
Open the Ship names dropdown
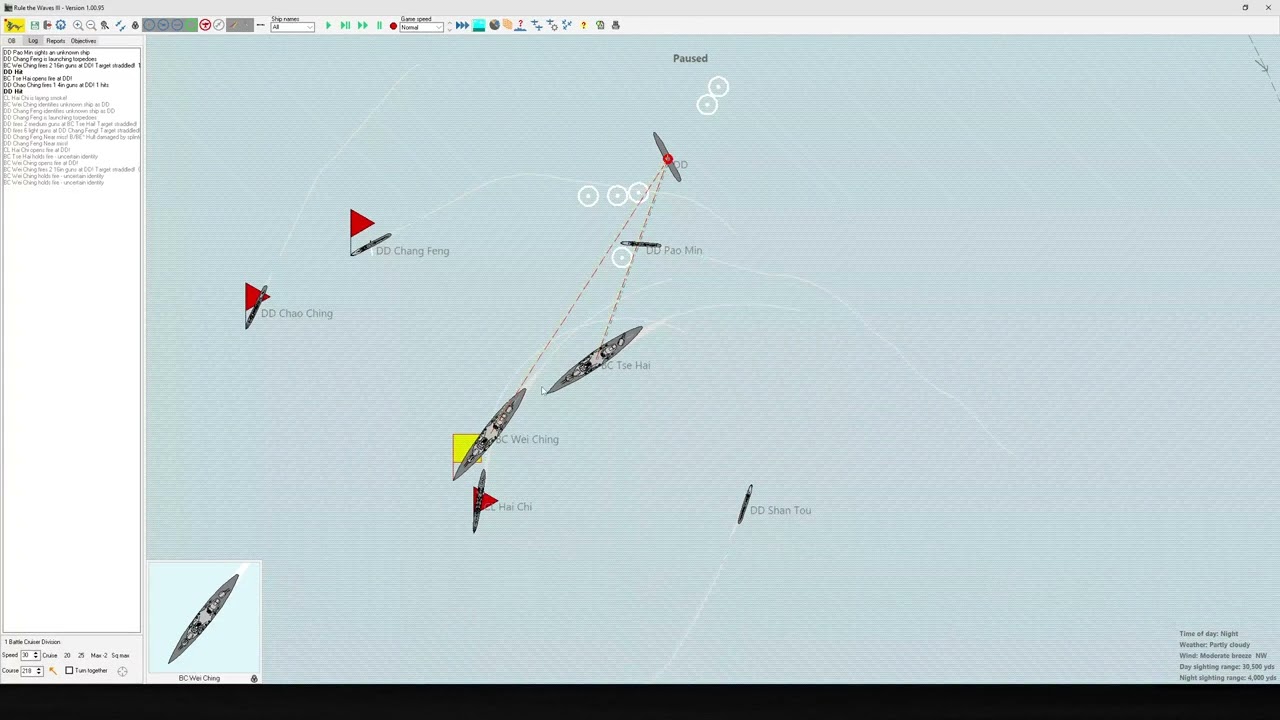click(x=292, y=27)
